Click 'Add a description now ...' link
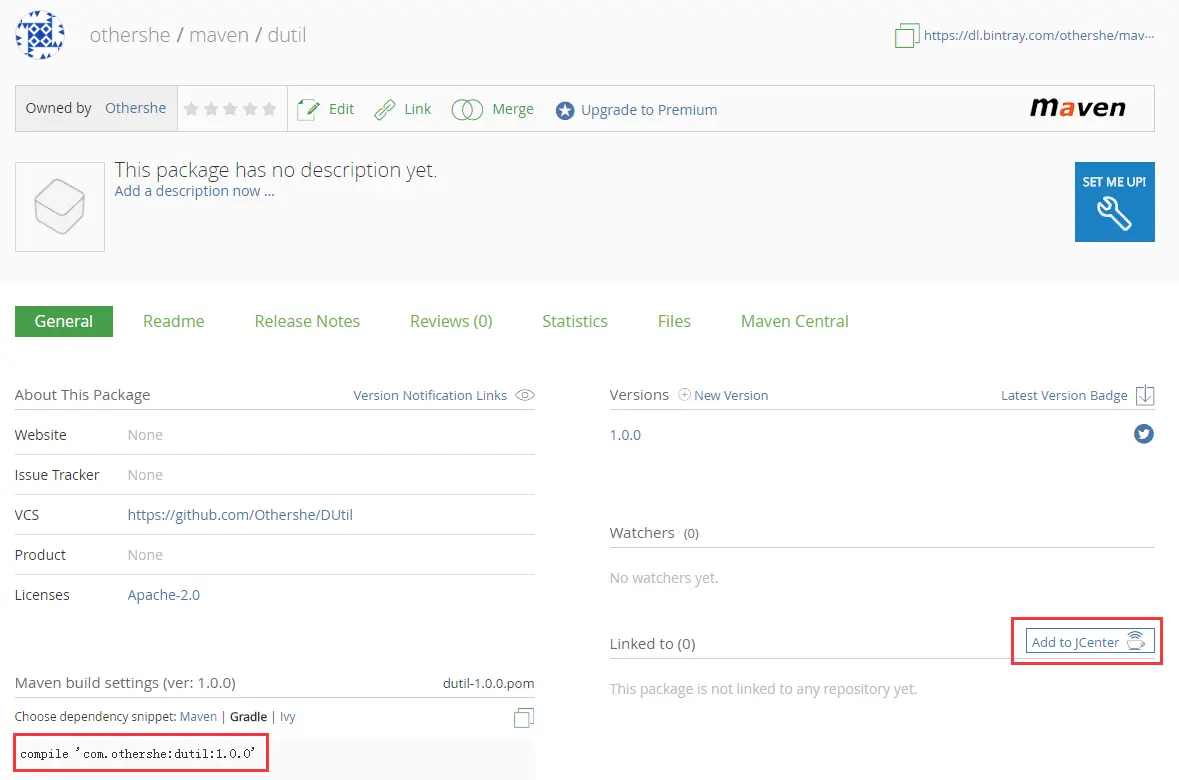The image size is (1179, 780). (x=194, y=191)
